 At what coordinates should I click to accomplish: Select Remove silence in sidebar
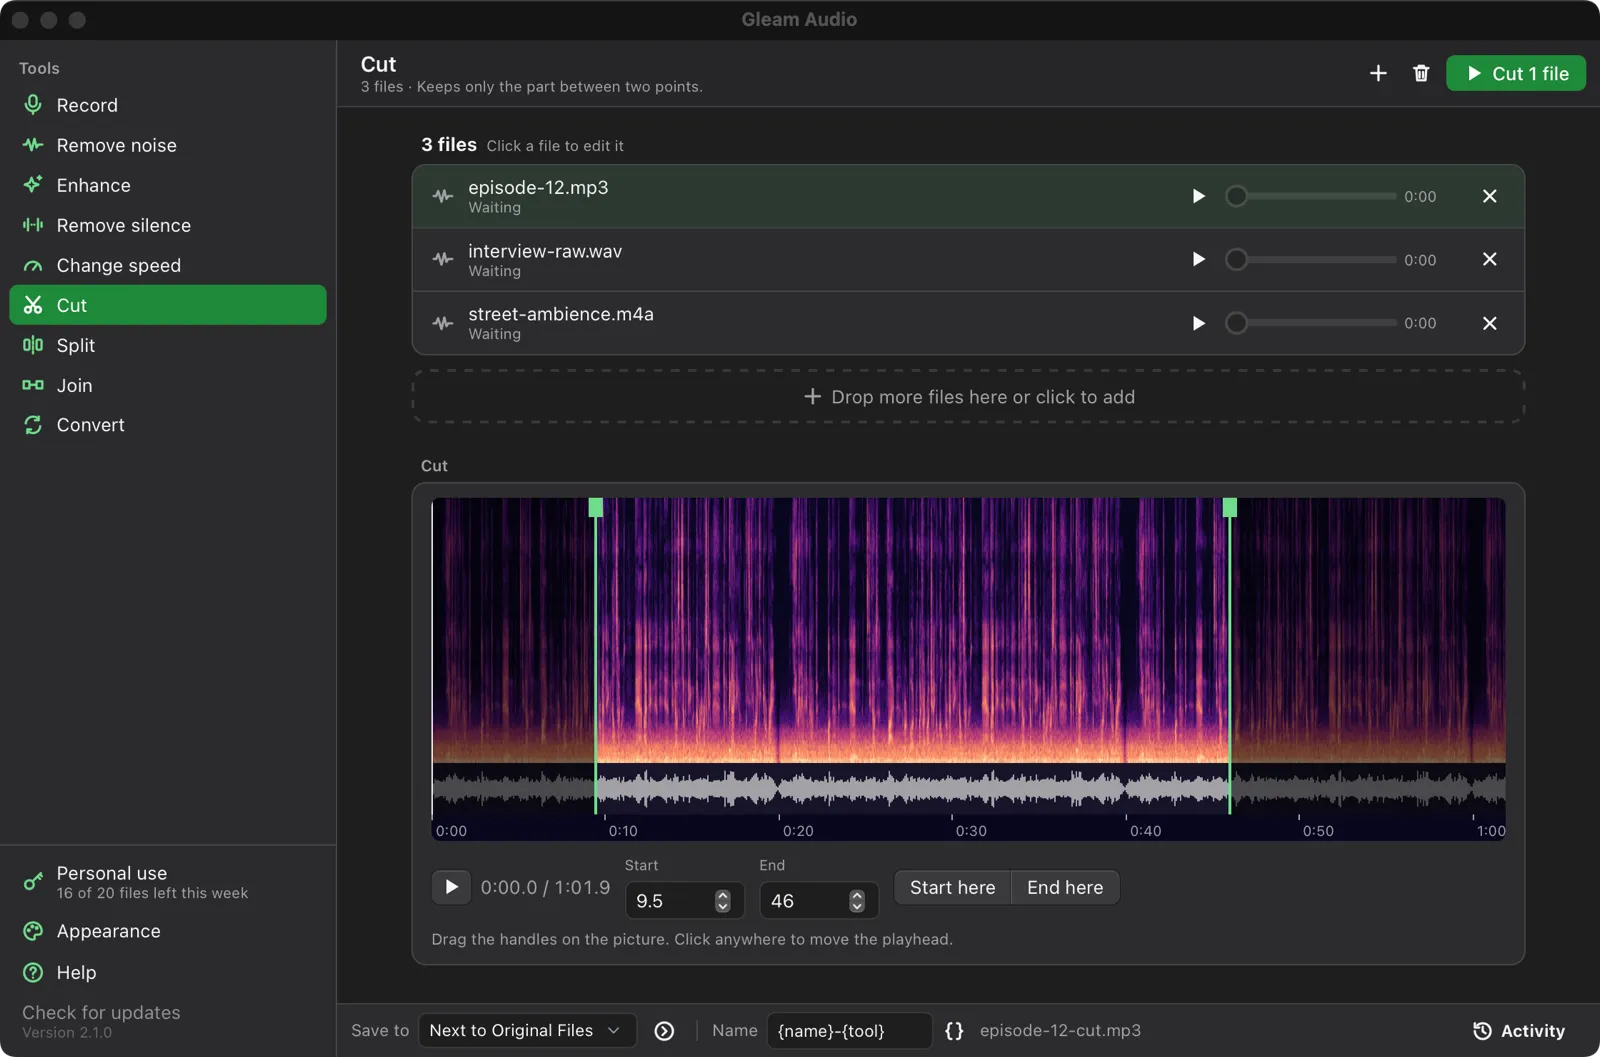coord(168,225)
